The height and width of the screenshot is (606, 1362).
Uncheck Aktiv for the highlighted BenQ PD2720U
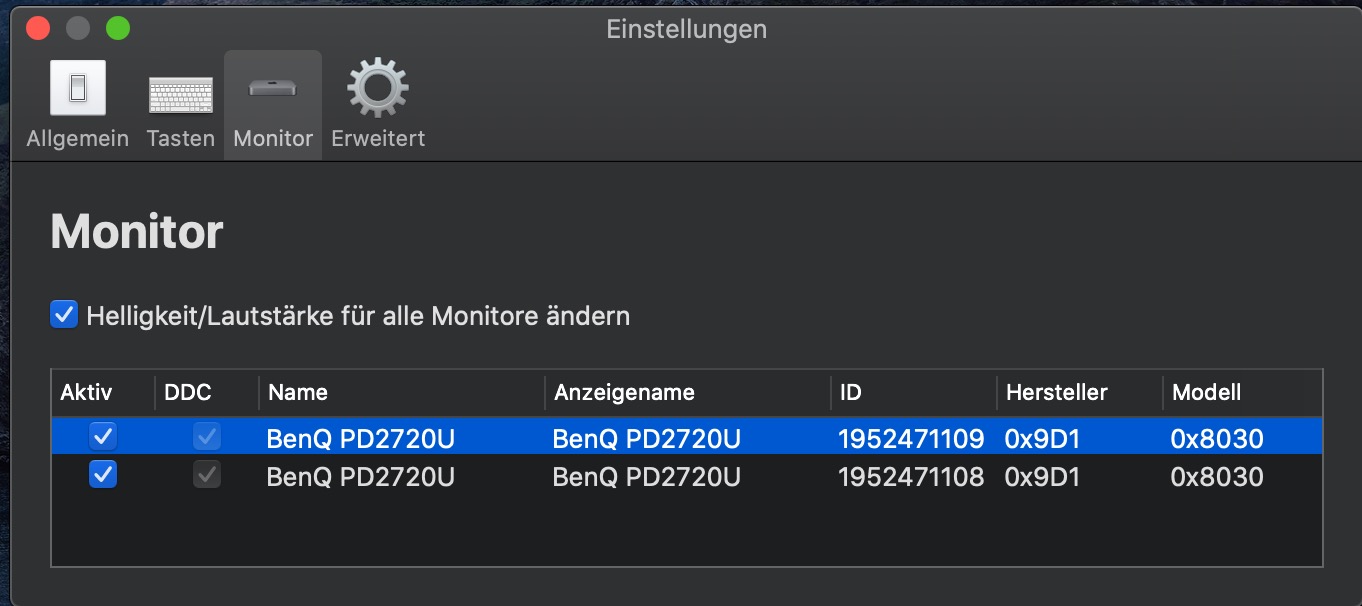coord(103,436)
